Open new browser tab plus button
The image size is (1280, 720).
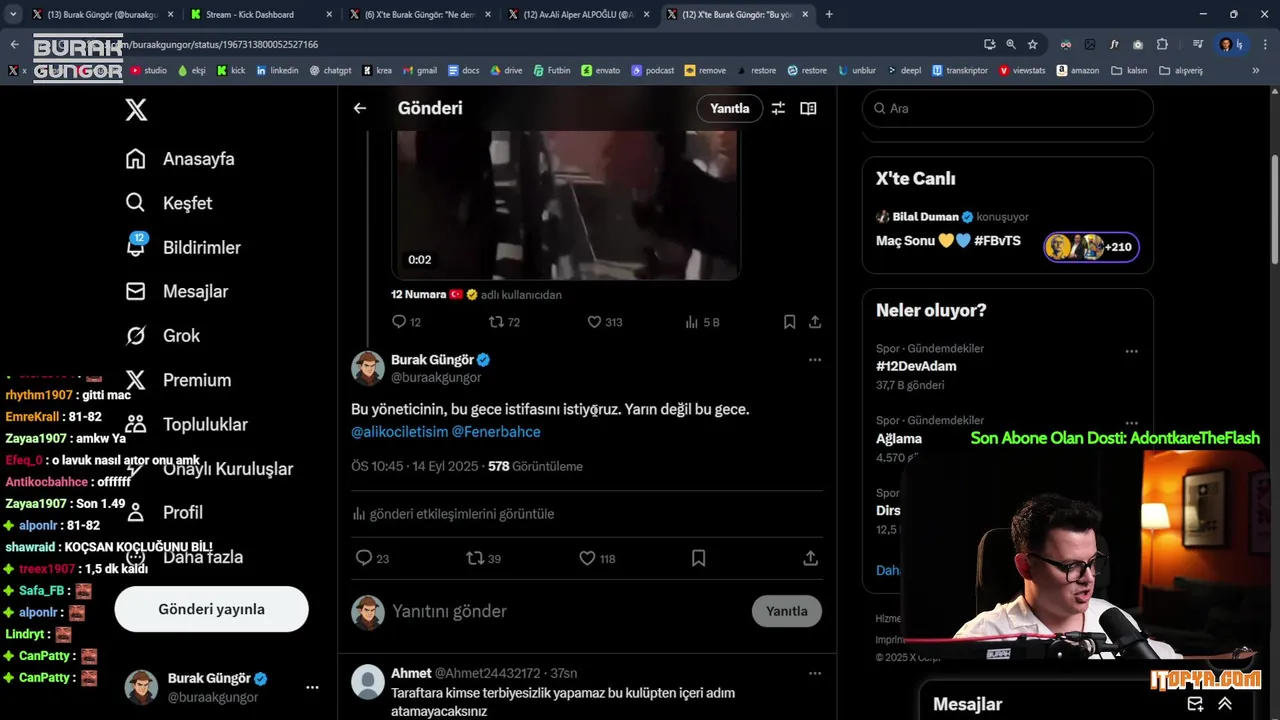click(829, 14)
